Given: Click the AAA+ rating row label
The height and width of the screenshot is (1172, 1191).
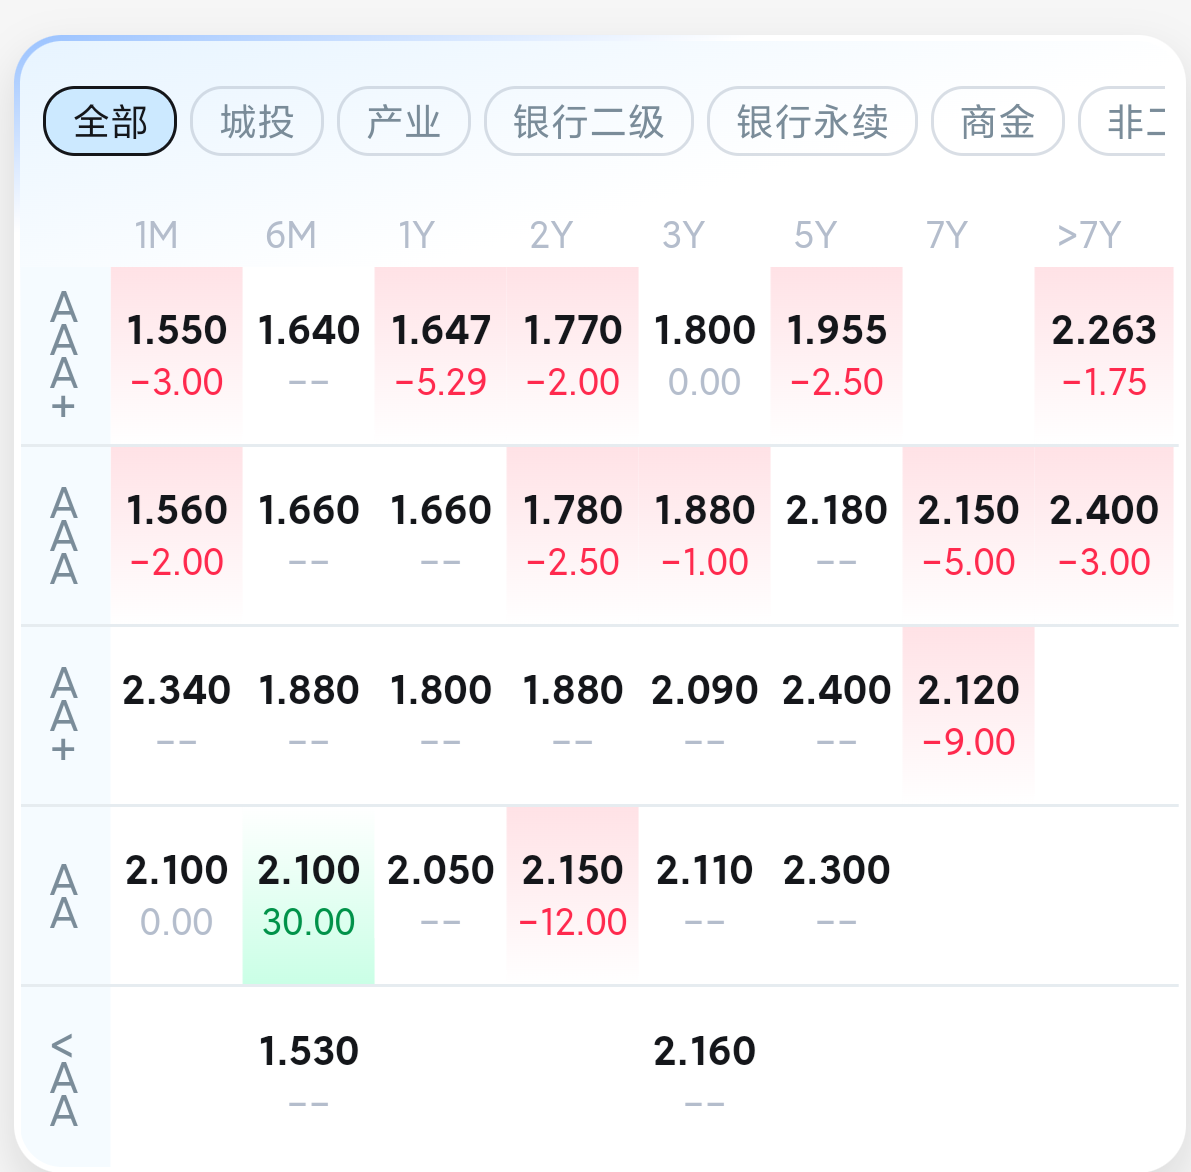Looking at the screenshot, I should 64,355.
